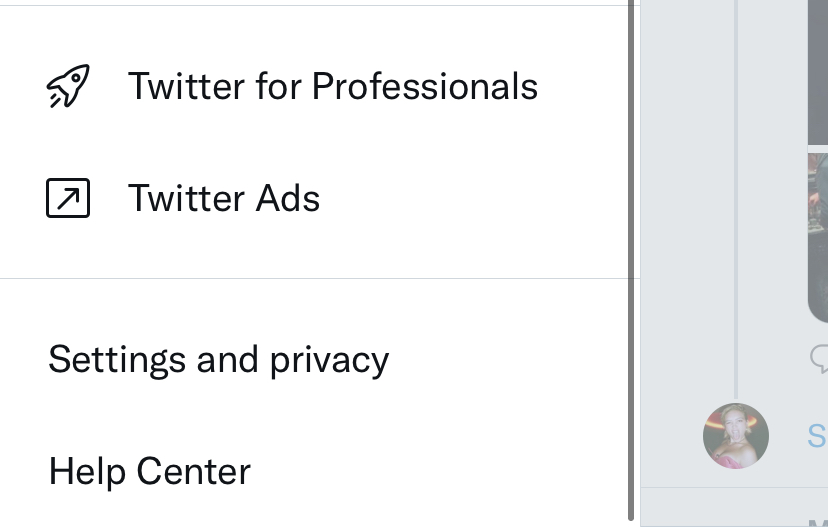Click blank area right of Twitter for Professionals
The image size is (828, 527).
(583, 86)
